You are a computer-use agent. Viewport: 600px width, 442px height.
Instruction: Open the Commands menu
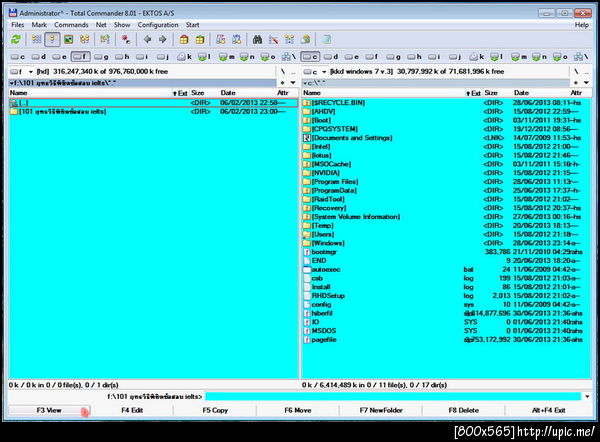71,24
